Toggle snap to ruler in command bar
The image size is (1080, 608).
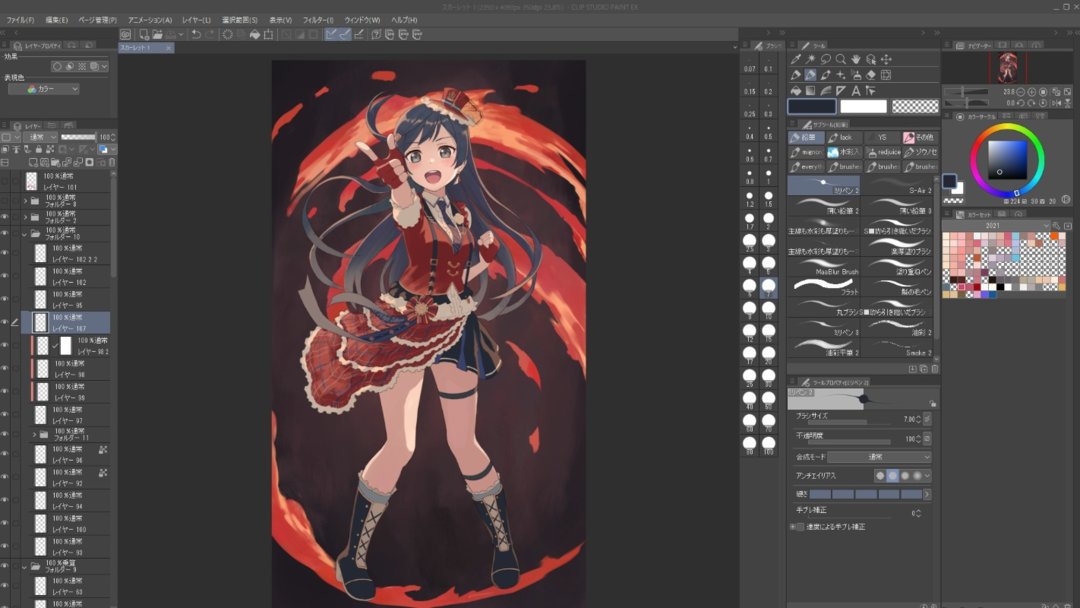pos(331,34)
